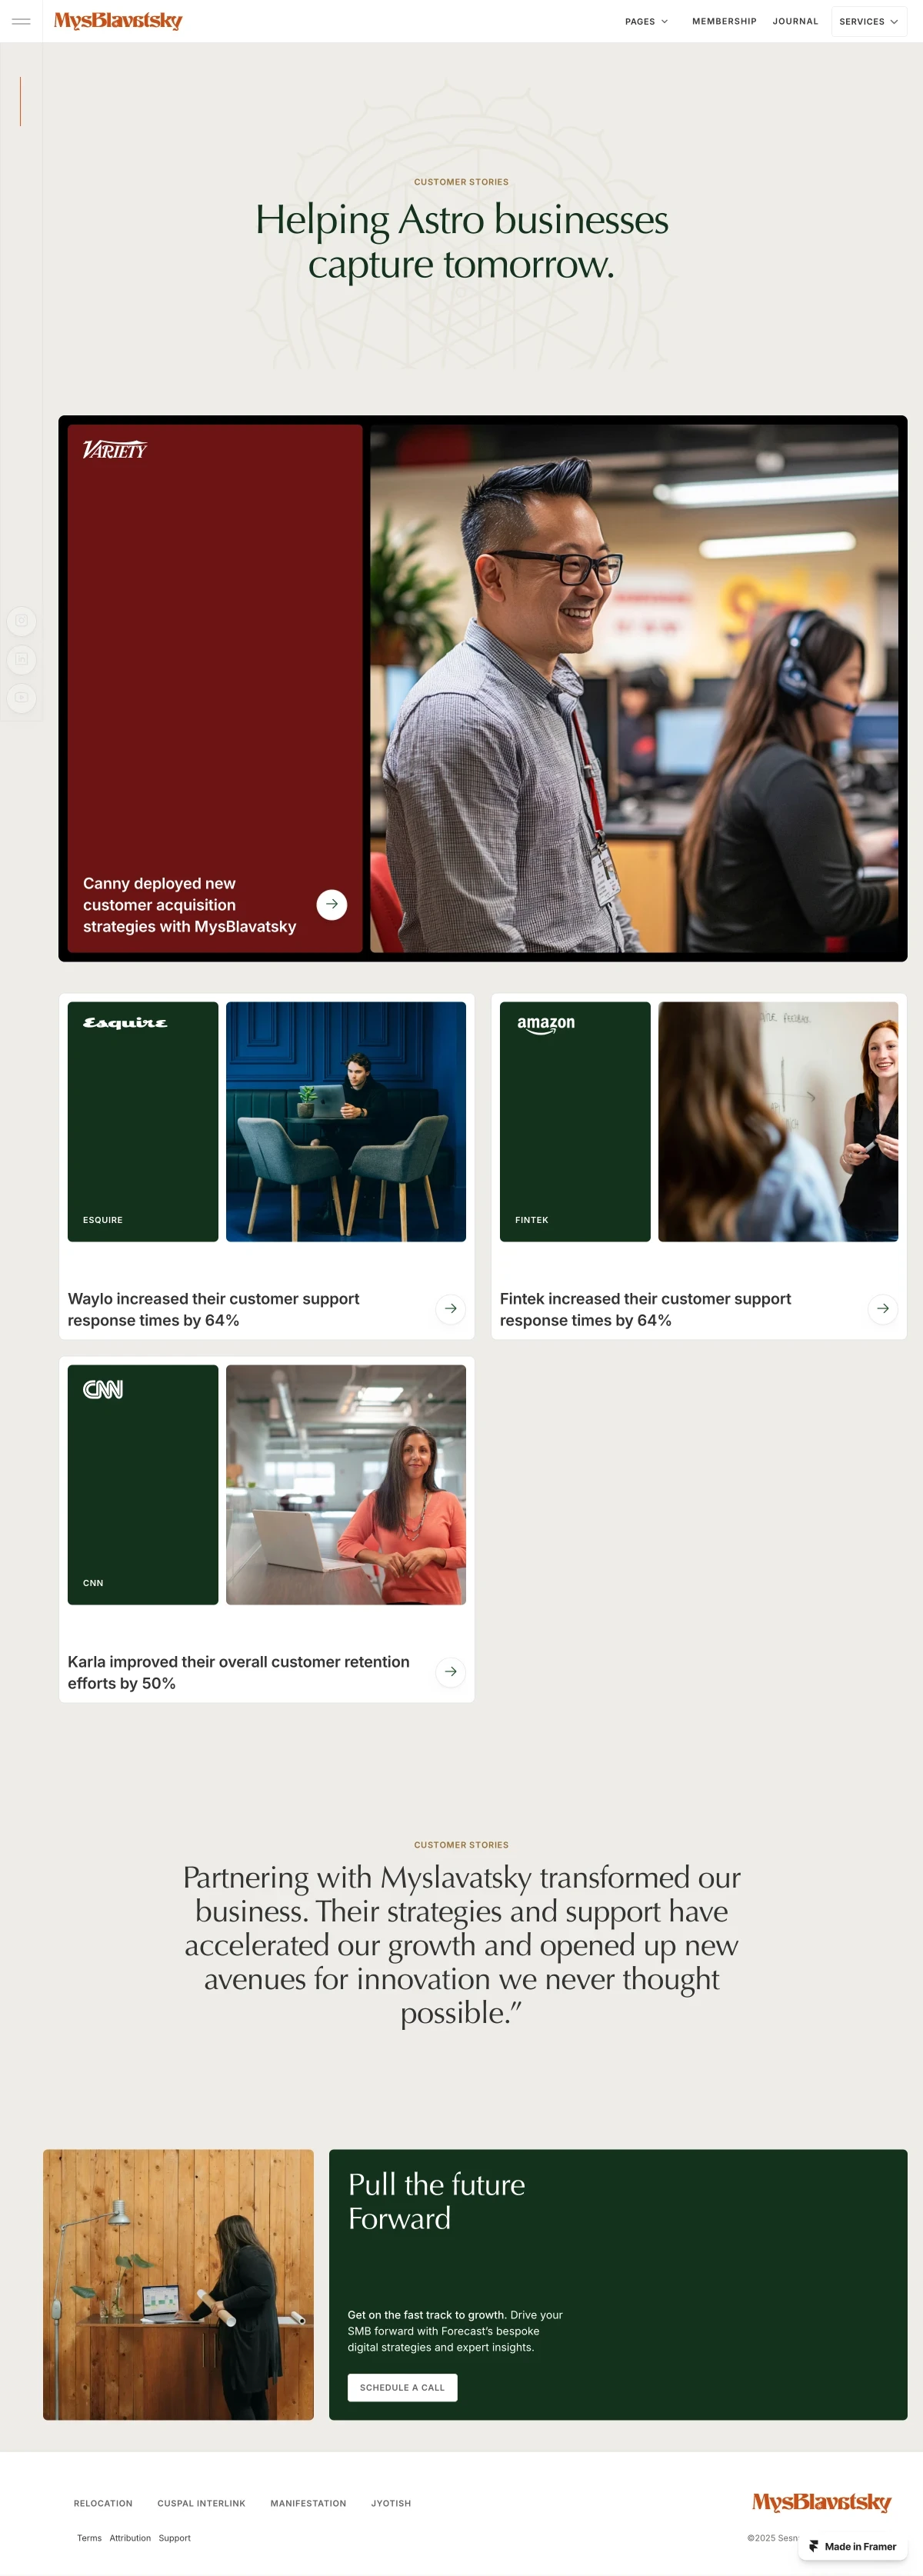Expand the Services dropdown
This screenshot has height=2576, width=923.
pos(868,21)
